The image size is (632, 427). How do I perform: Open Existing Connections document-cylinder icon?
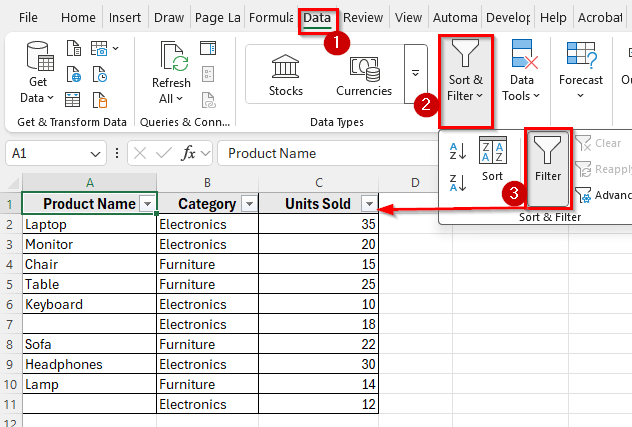(x=100, y=100)
